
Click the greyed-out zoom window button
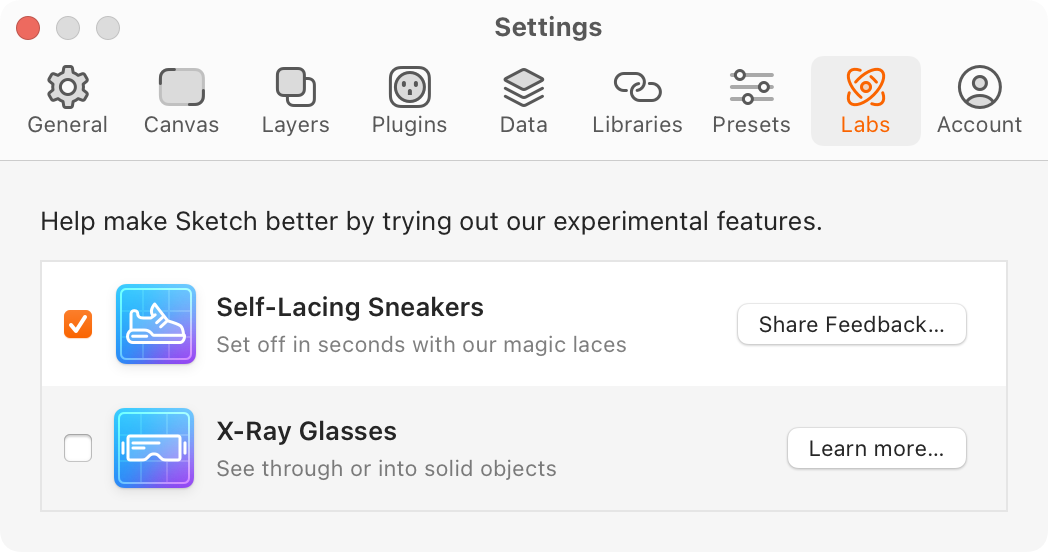[107, 28]
